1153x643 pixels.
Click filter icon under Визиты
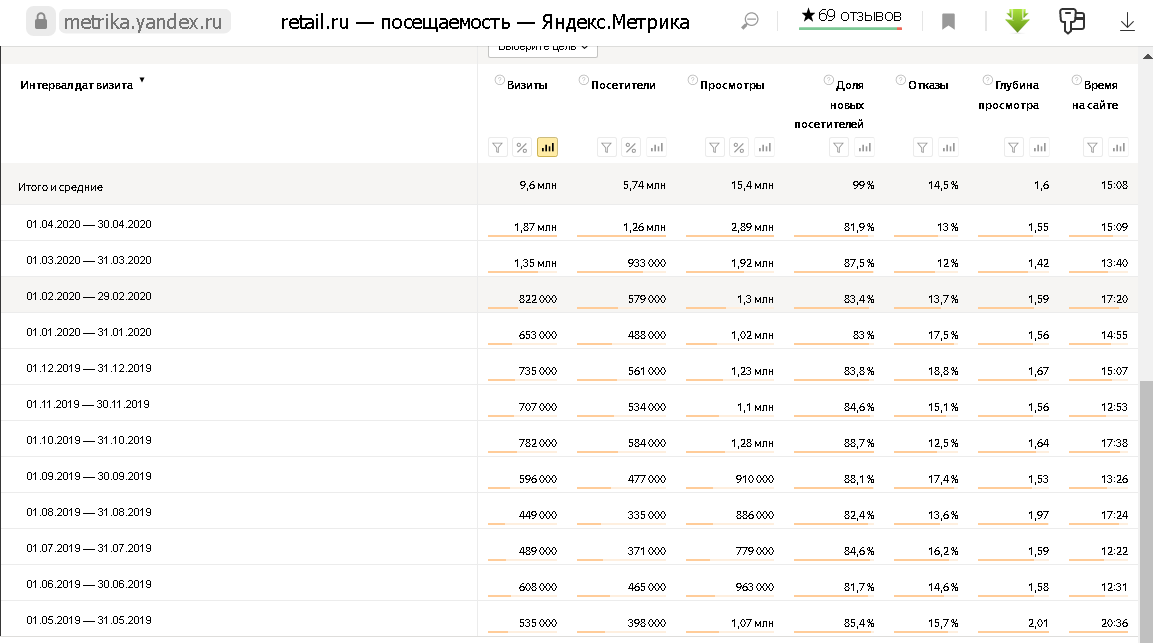pyautogui.click(x=498, y=147)
